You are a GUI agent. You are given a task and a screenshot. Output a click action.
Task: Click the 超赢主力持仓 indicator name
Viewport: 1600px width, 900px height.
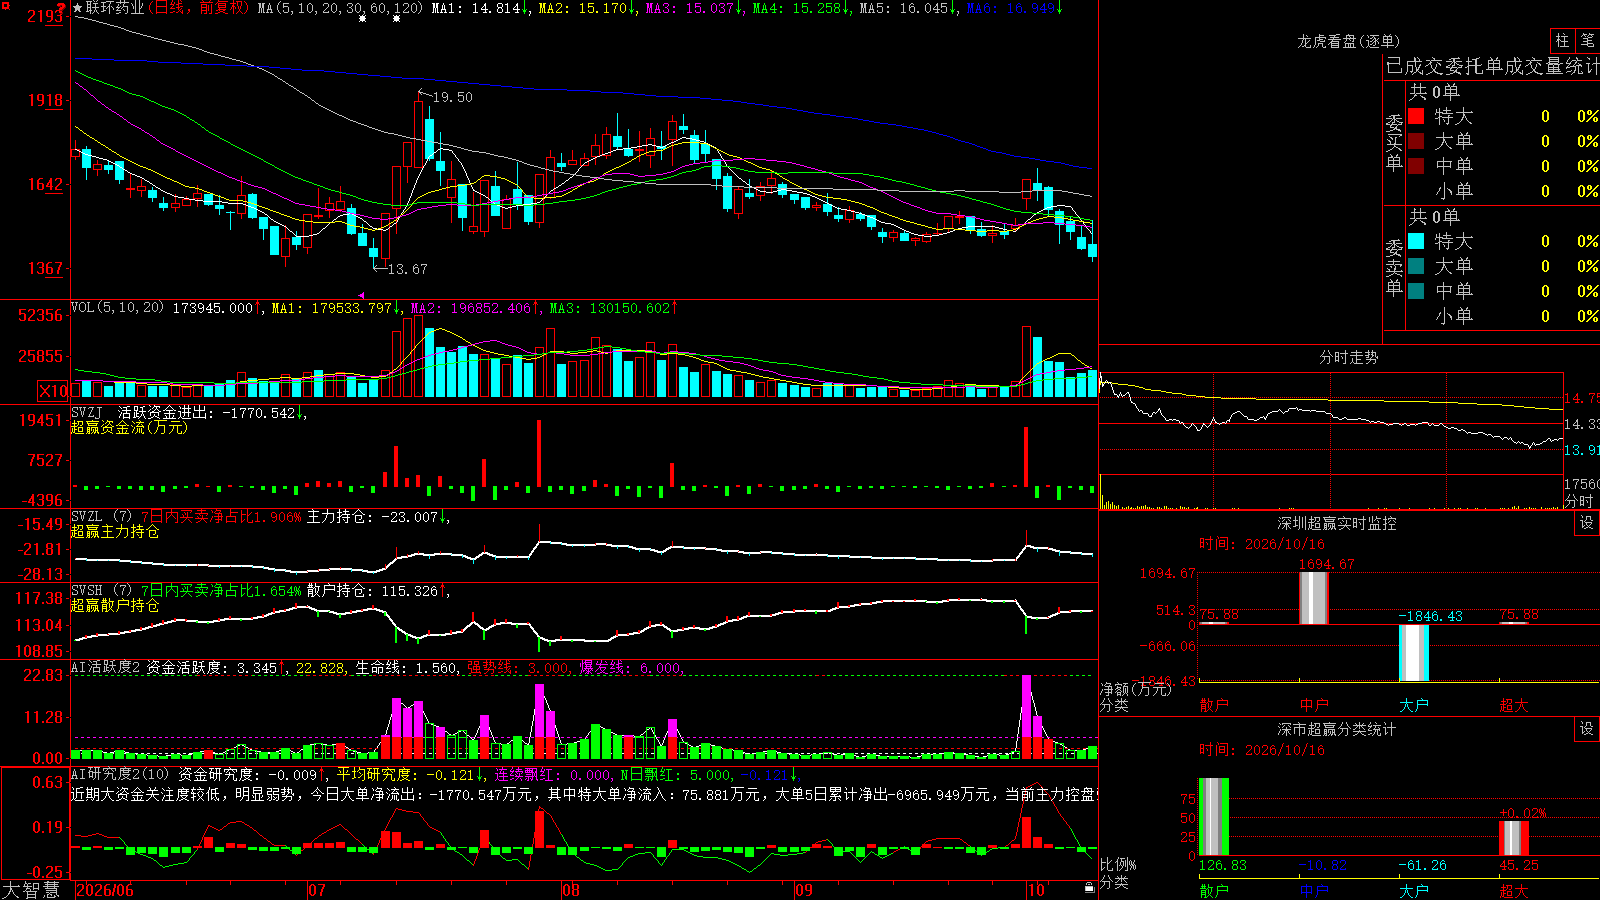pos(115,532)
